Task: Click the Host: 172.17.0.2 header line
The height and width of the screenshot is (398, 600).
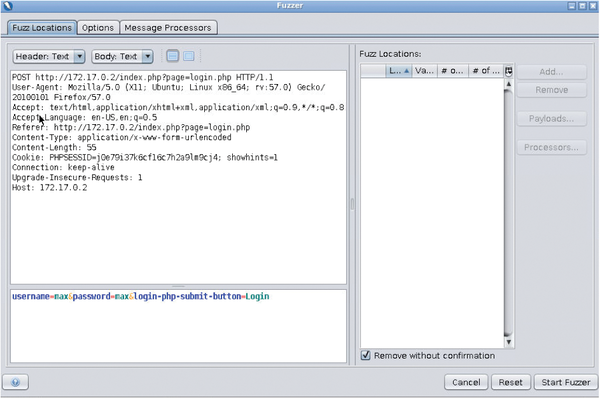Action: pos(49,188)
